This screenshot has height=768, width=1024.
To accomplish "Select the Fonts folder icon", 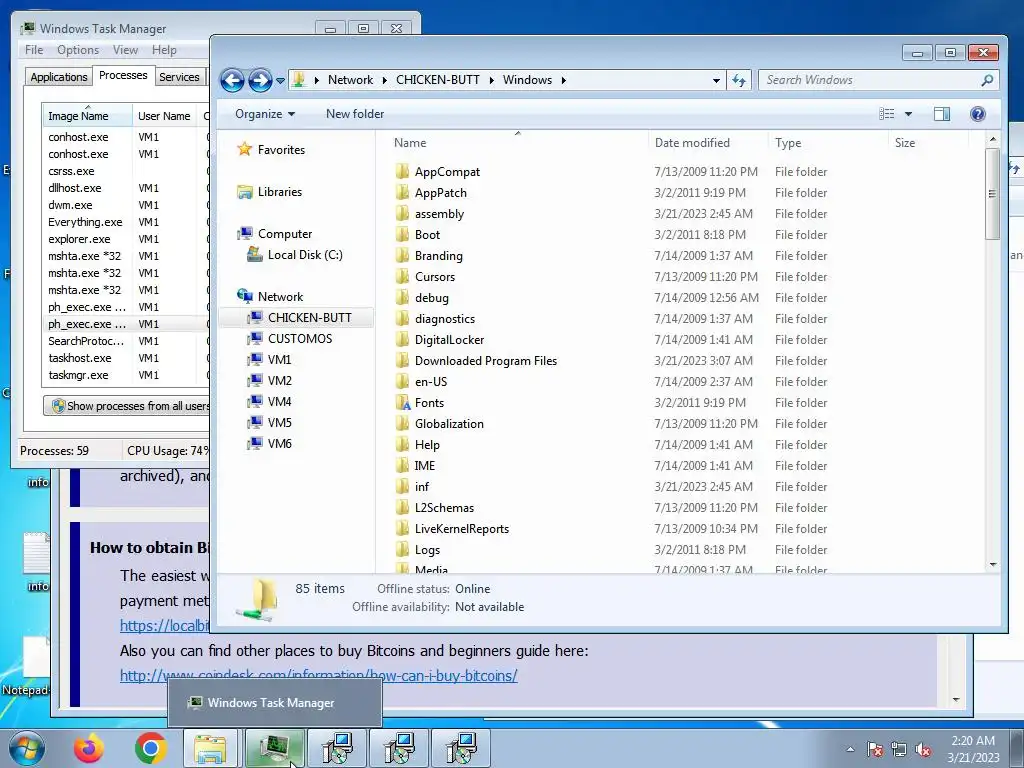I will point(402,402).
